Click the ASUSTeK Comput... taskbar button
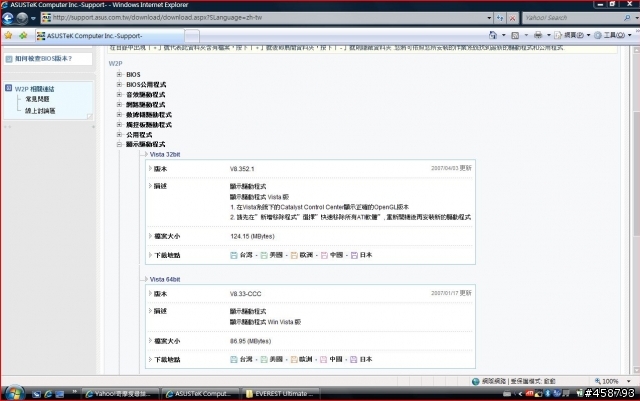 (200, 394)
